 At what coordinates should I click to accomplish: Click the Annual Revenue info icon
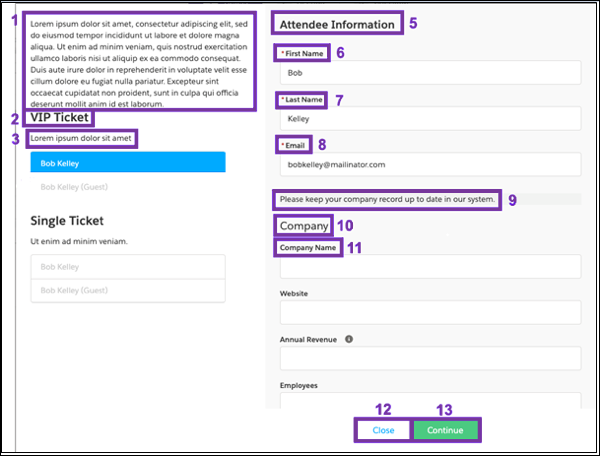348,339
